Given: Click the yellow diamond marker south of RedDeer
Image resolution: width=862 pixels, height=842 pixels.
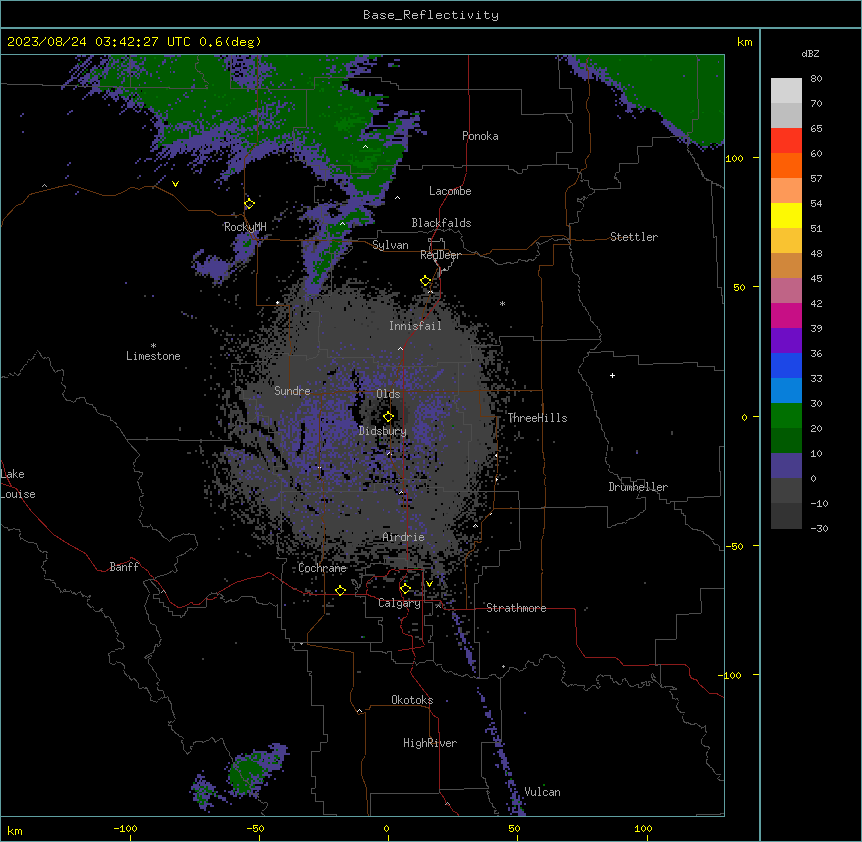Looking at the screenshot, I should pyautogui.click(x=426, y=281).
